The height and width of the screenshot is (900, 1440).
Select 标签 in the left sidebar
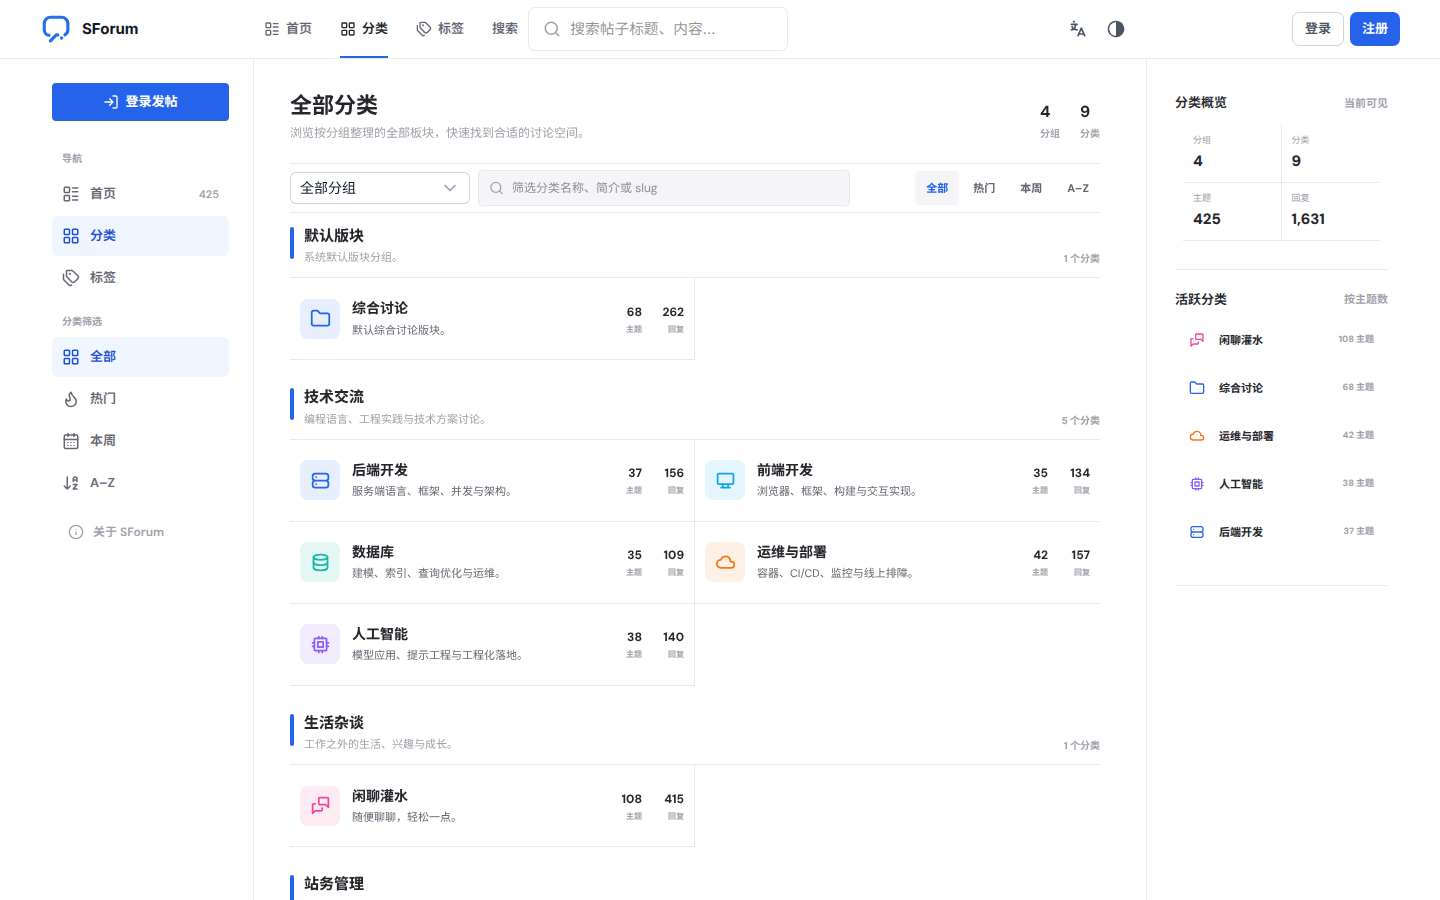click(x=140, y=278)
